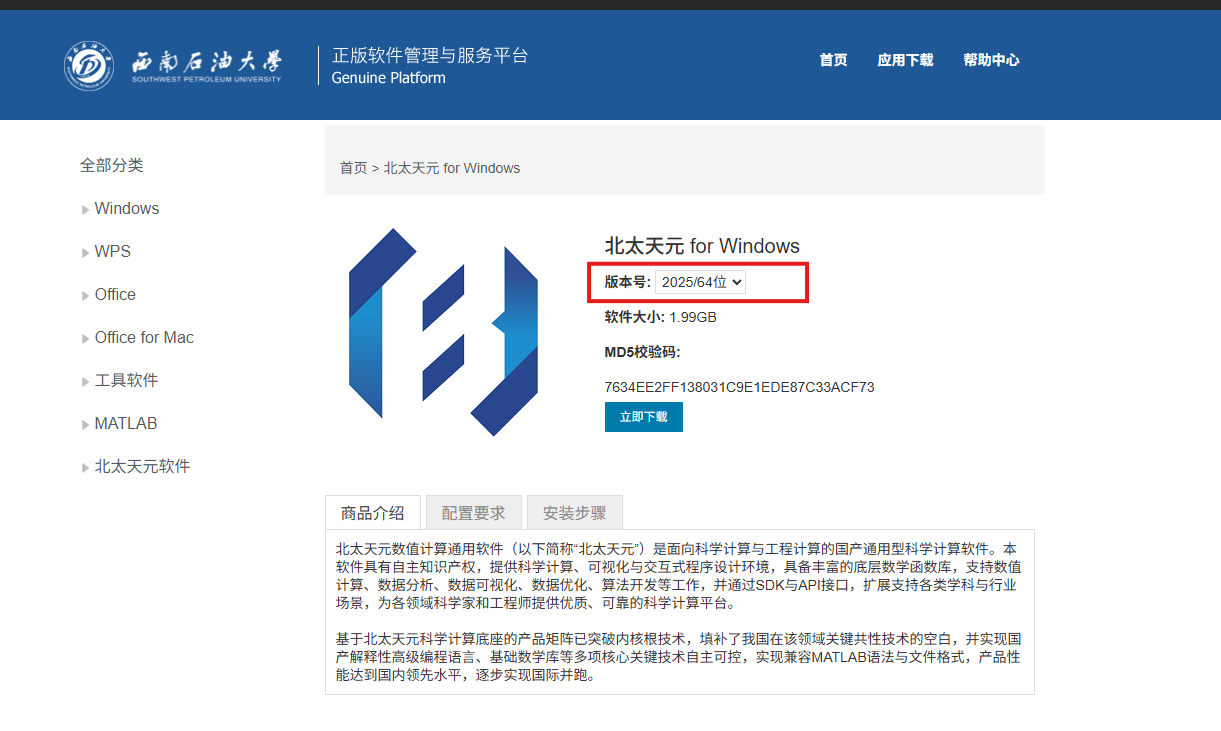Expand the 工具软件 category
This screenshot has height=731, width=1221.
pyautogui.click(x=127, y=380)
